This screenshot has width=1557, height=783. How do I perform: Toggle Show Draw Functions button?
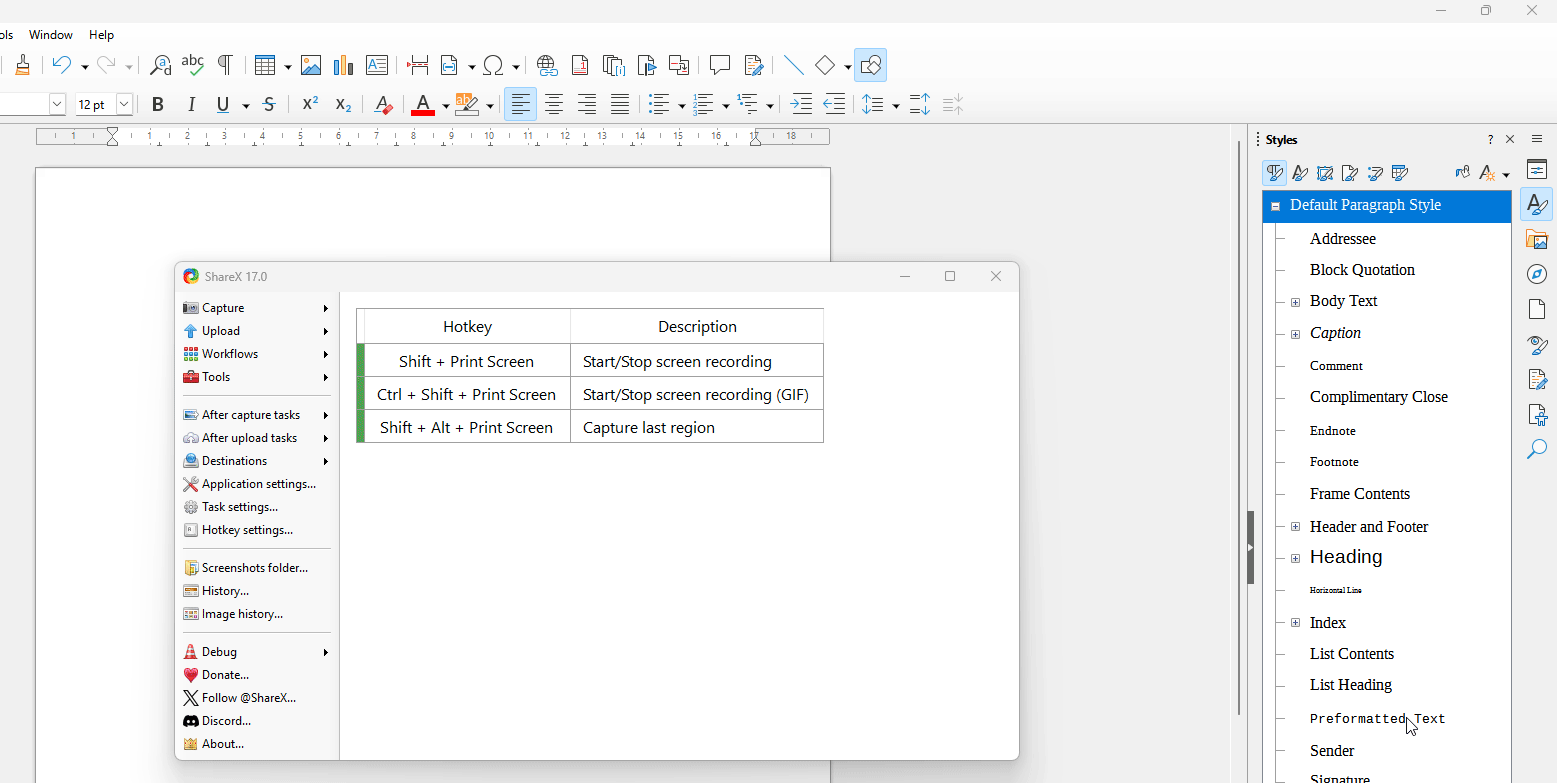pyautogui.click(x=870, y=66)
